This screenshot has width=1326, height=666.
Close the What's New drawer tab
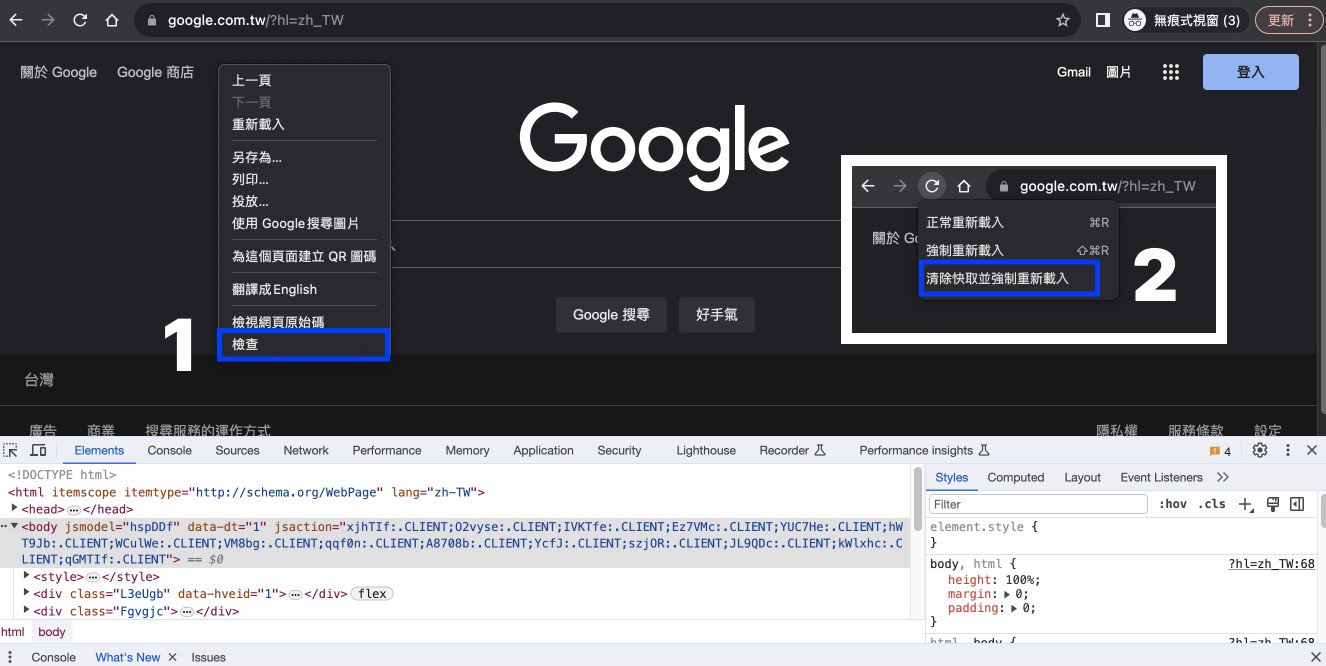[172, 657]
